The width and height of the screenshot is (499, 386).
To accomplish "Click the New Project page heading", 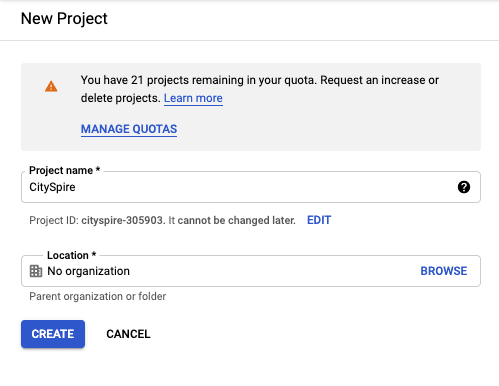I will coord(64,18).
